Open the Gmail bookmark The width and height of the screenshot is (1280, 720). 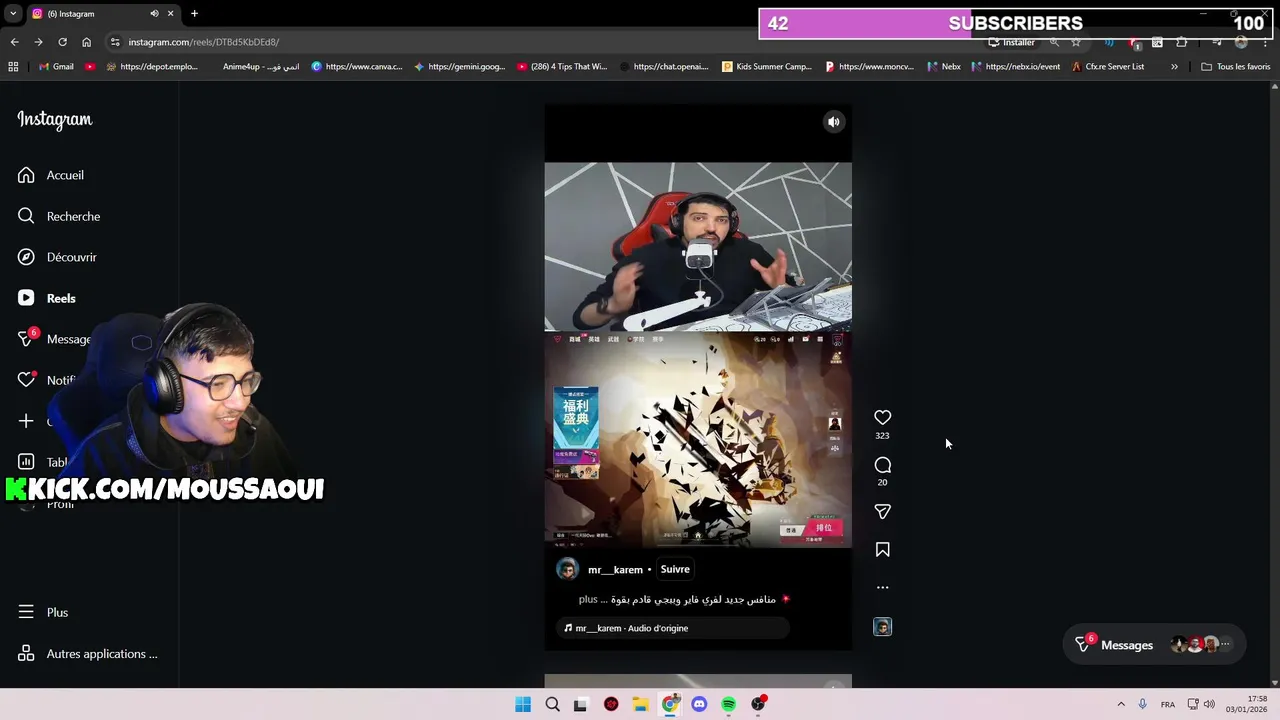coord(56,67)
